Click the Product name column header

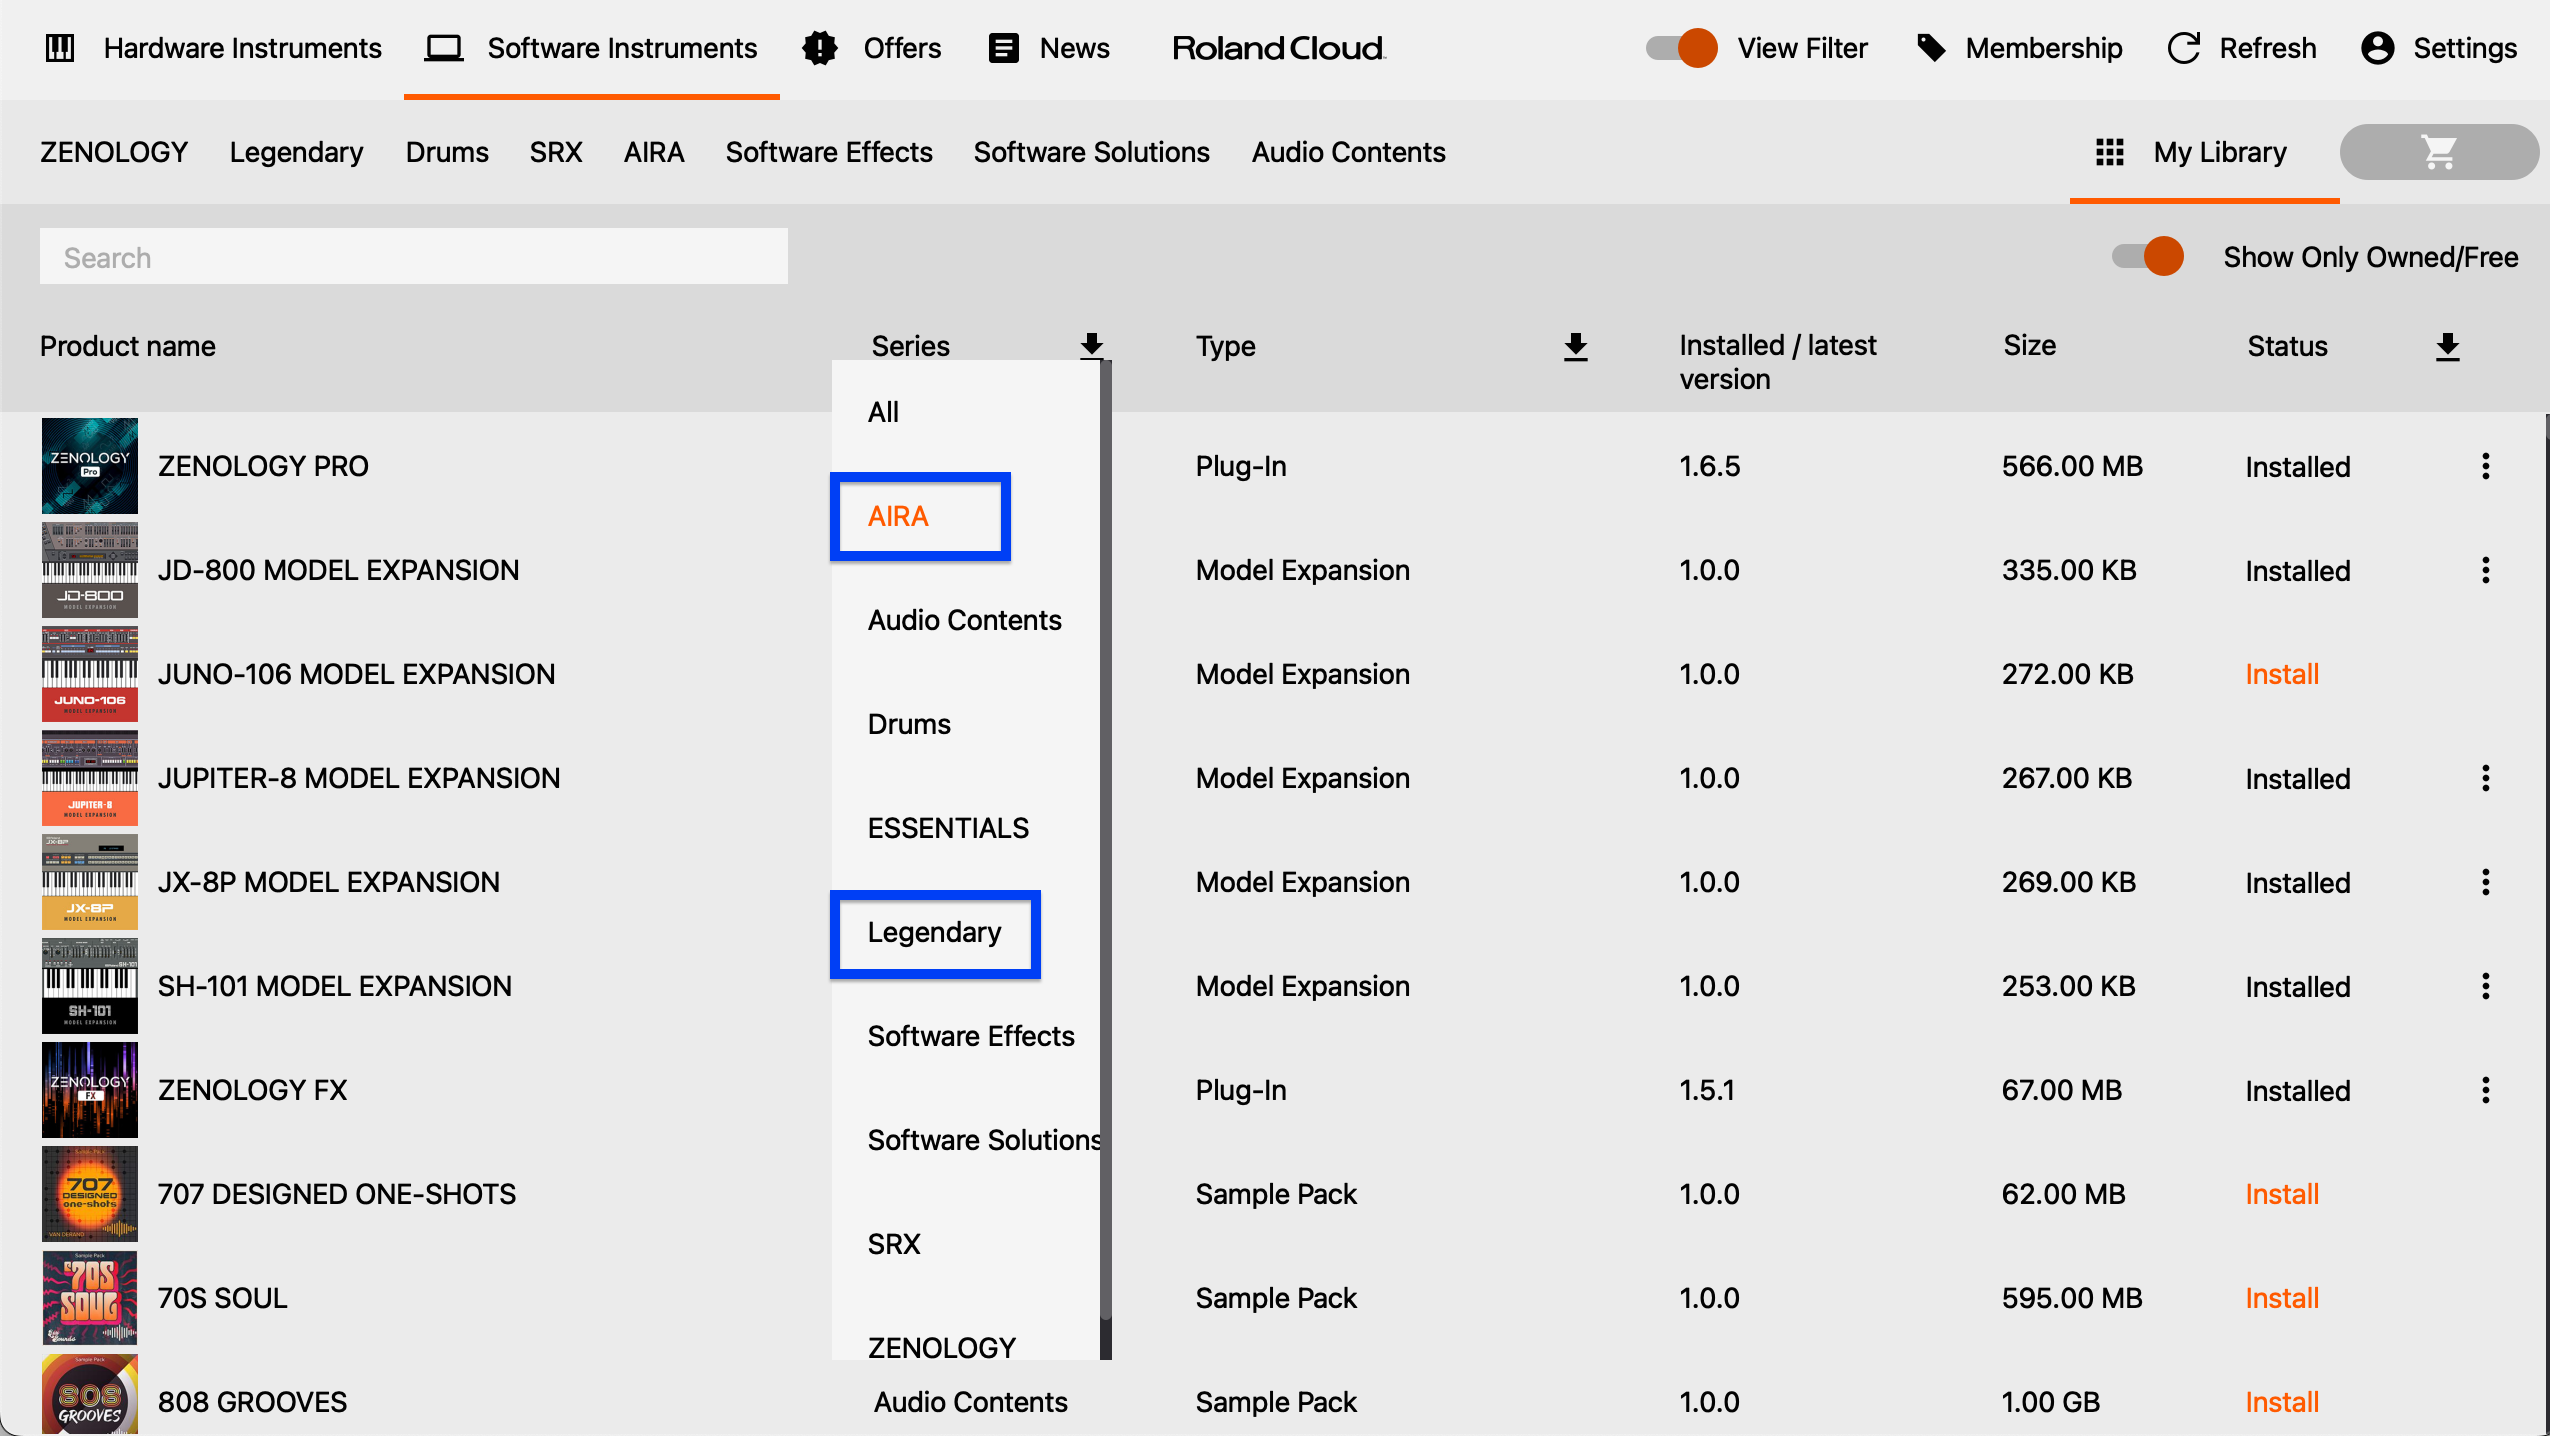(x=128, y=346)
